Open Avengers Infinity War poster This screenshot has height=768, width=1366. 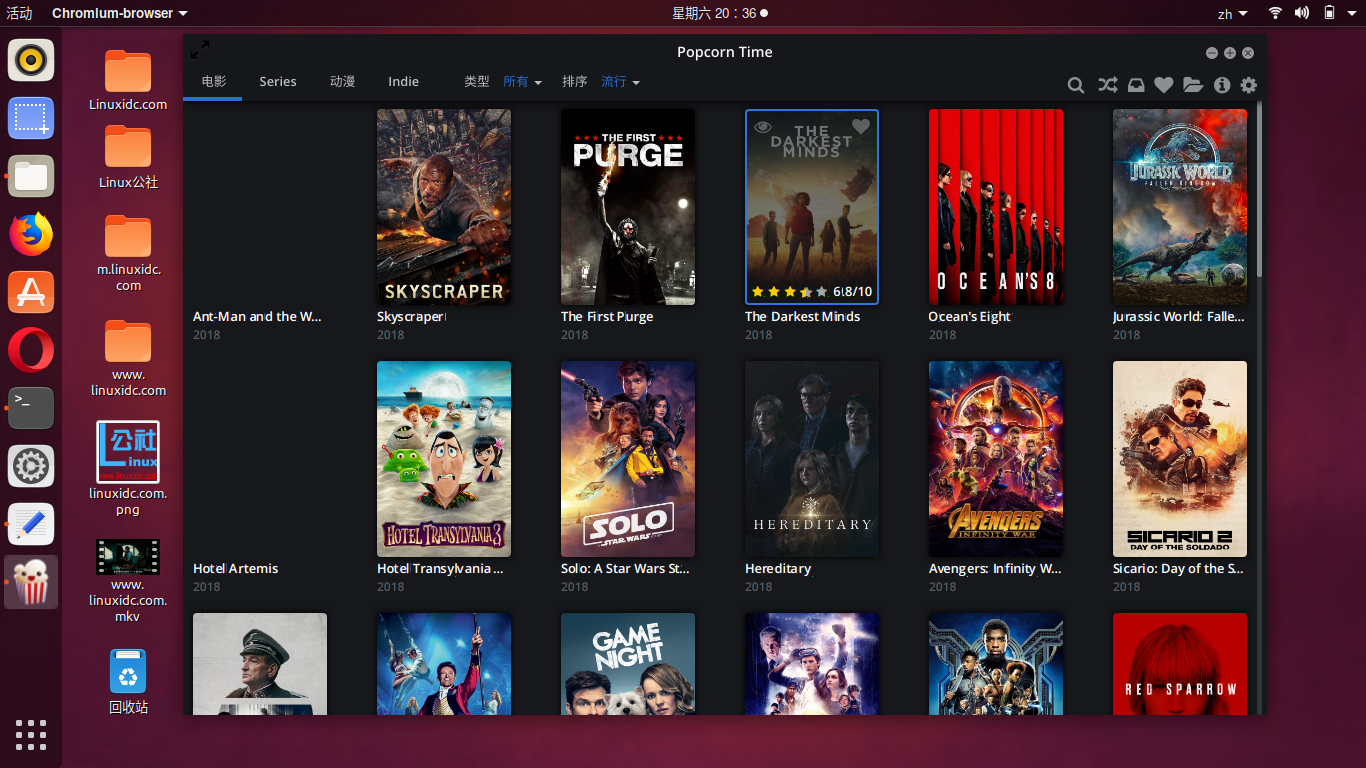click(x=996, y=459)
